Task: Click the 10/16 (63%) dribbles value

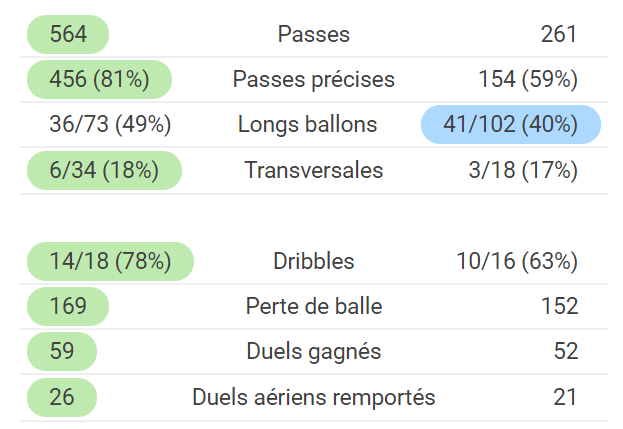Action: [517, 261]
